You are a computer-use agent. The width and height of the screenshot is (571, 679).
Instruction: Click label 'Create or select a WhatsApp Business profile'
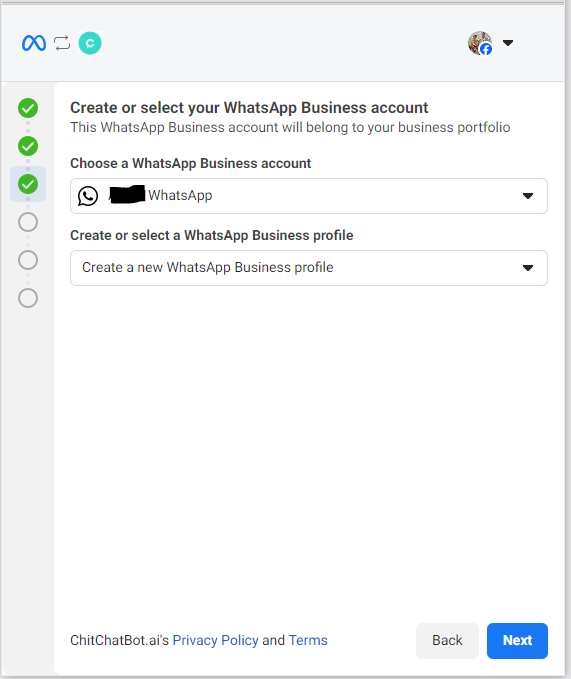[x=212, y=235]
